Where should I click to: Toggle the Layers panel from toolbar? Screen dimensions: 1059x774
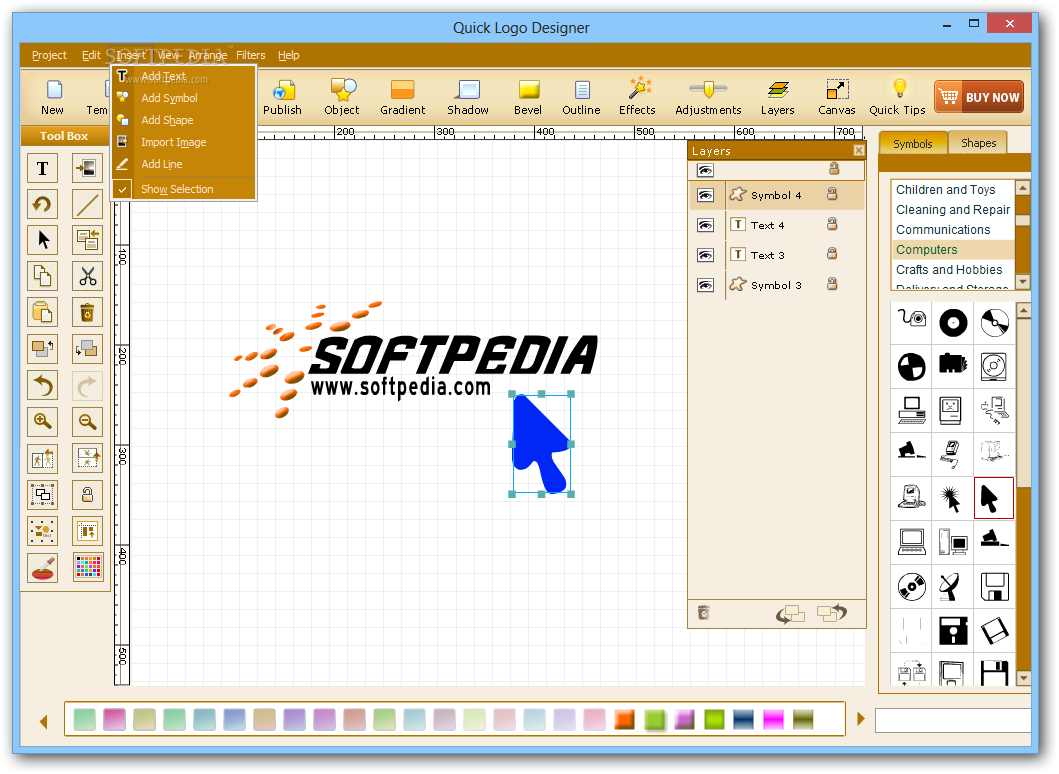778,98
